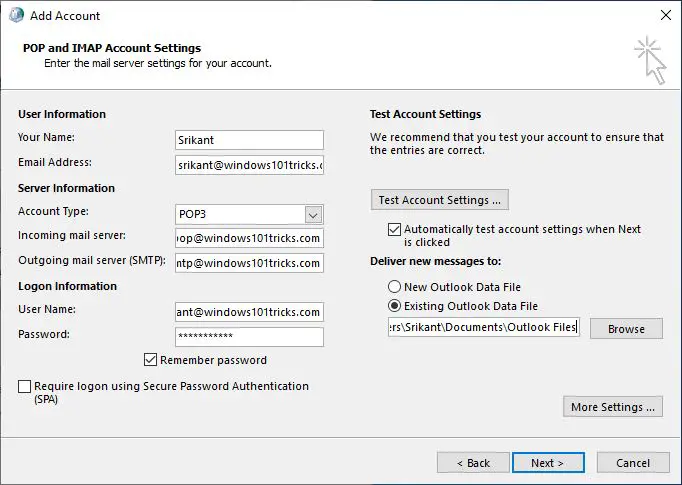This screenshot has width=682, height=485.
Task: Expand the Account Type dropdown
Action: pos(313,214)
